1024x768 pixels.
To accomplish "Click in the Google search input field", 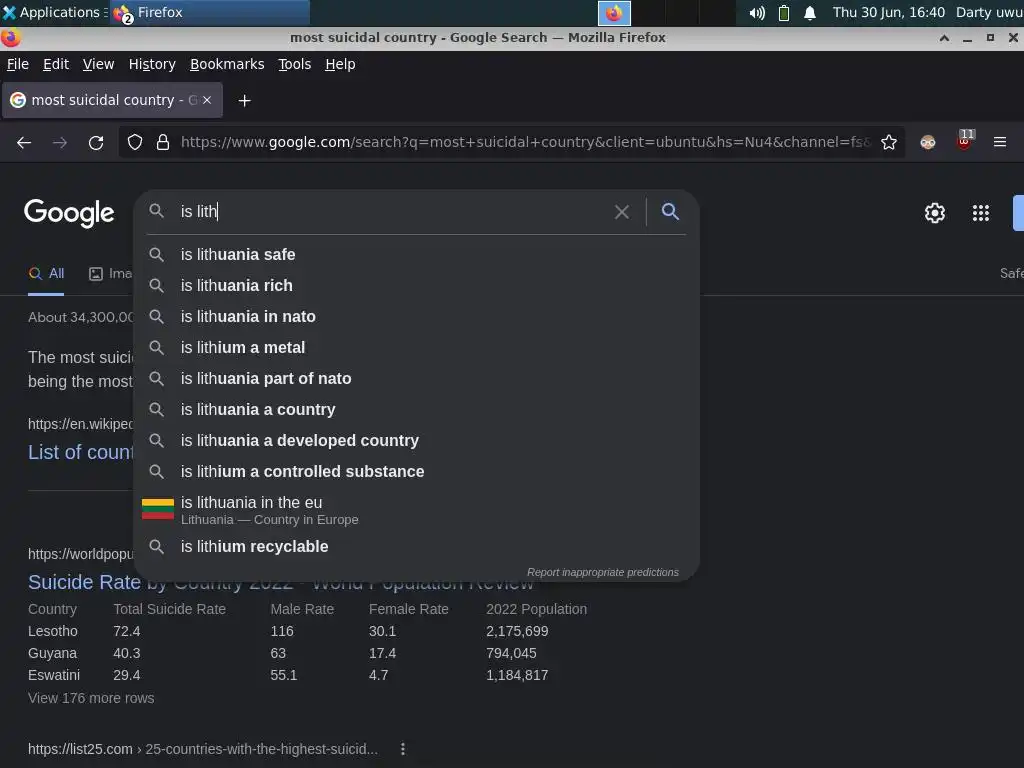I will [392, 212].
